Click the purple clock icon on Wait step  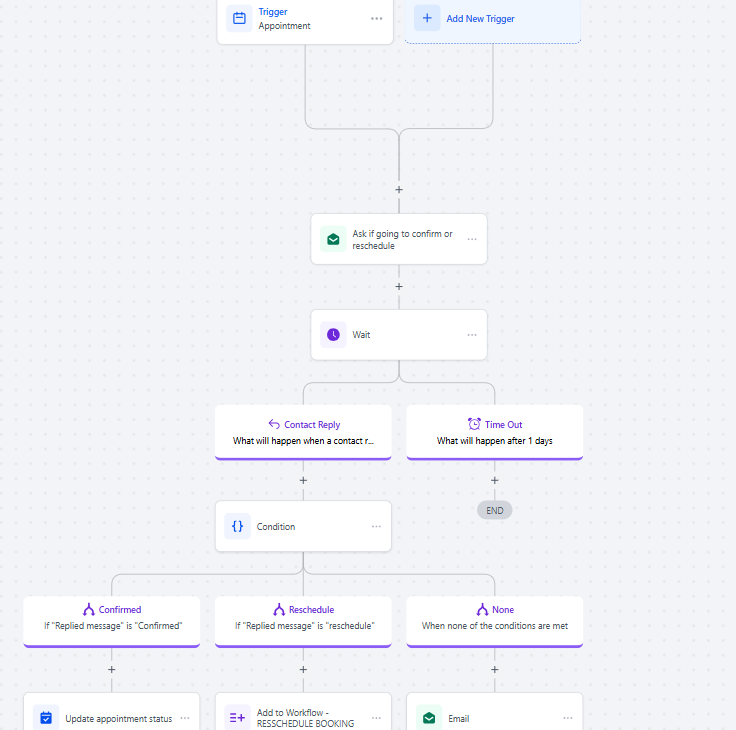point(333,335)
